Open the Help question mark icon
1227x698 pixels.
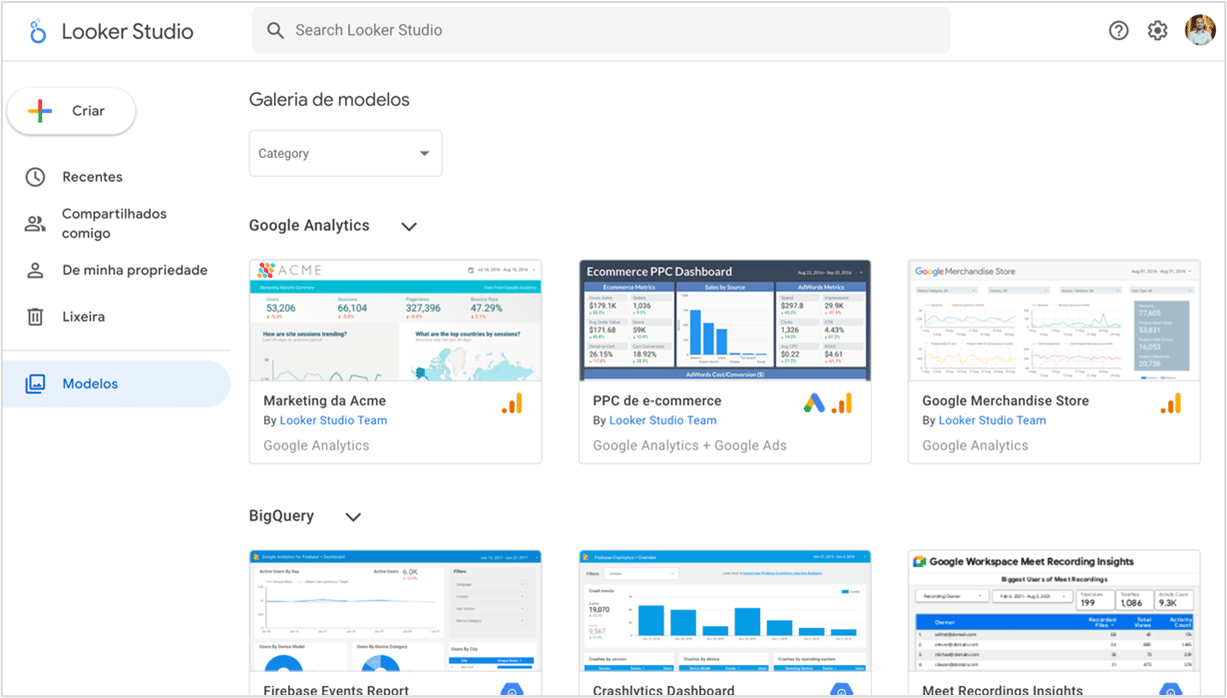tap(1118, 31)
